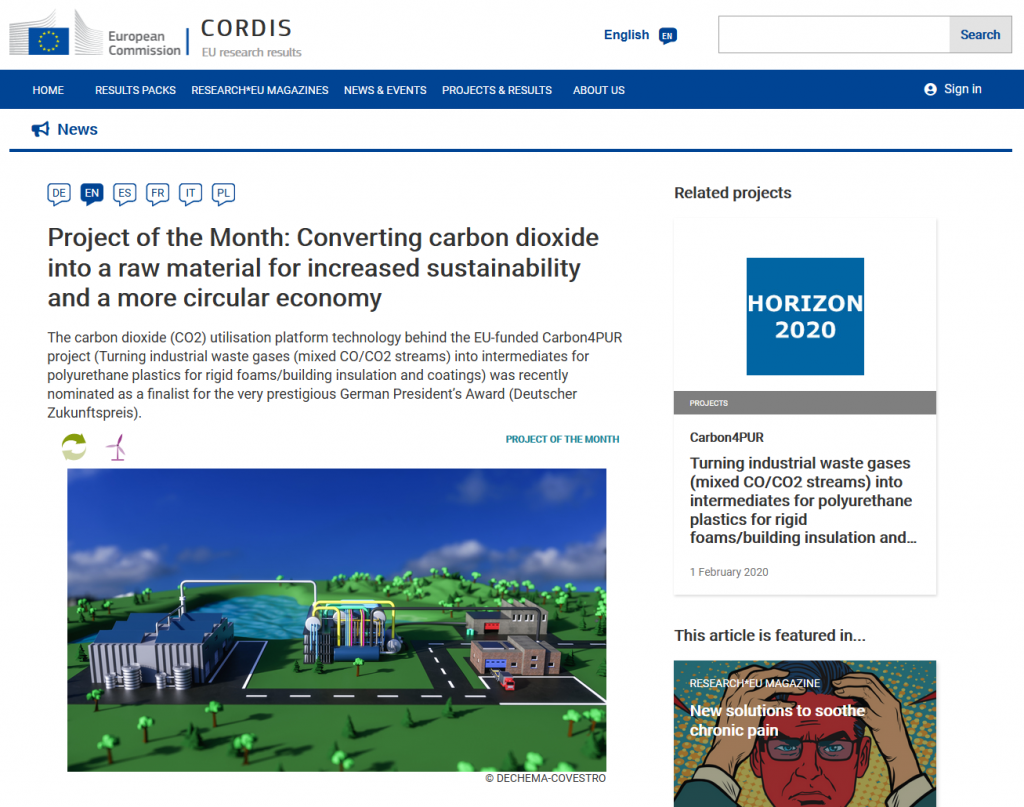Image resolution: width=1024 pixels, height=807 pixels.
Task: Click the '© DECHEMA-COVESTRO' image credit
Action: click(545, 778)
